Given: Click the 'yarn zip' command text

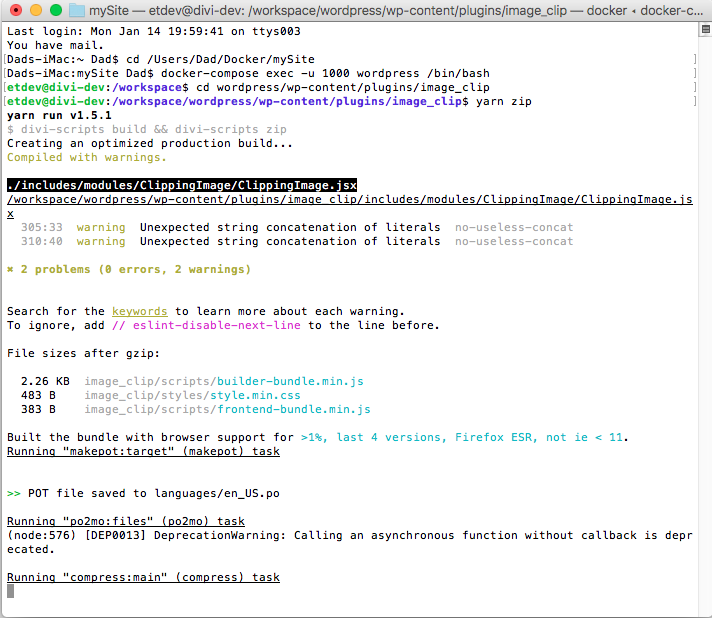Looking at the screenshot, I should click(504, 102).
